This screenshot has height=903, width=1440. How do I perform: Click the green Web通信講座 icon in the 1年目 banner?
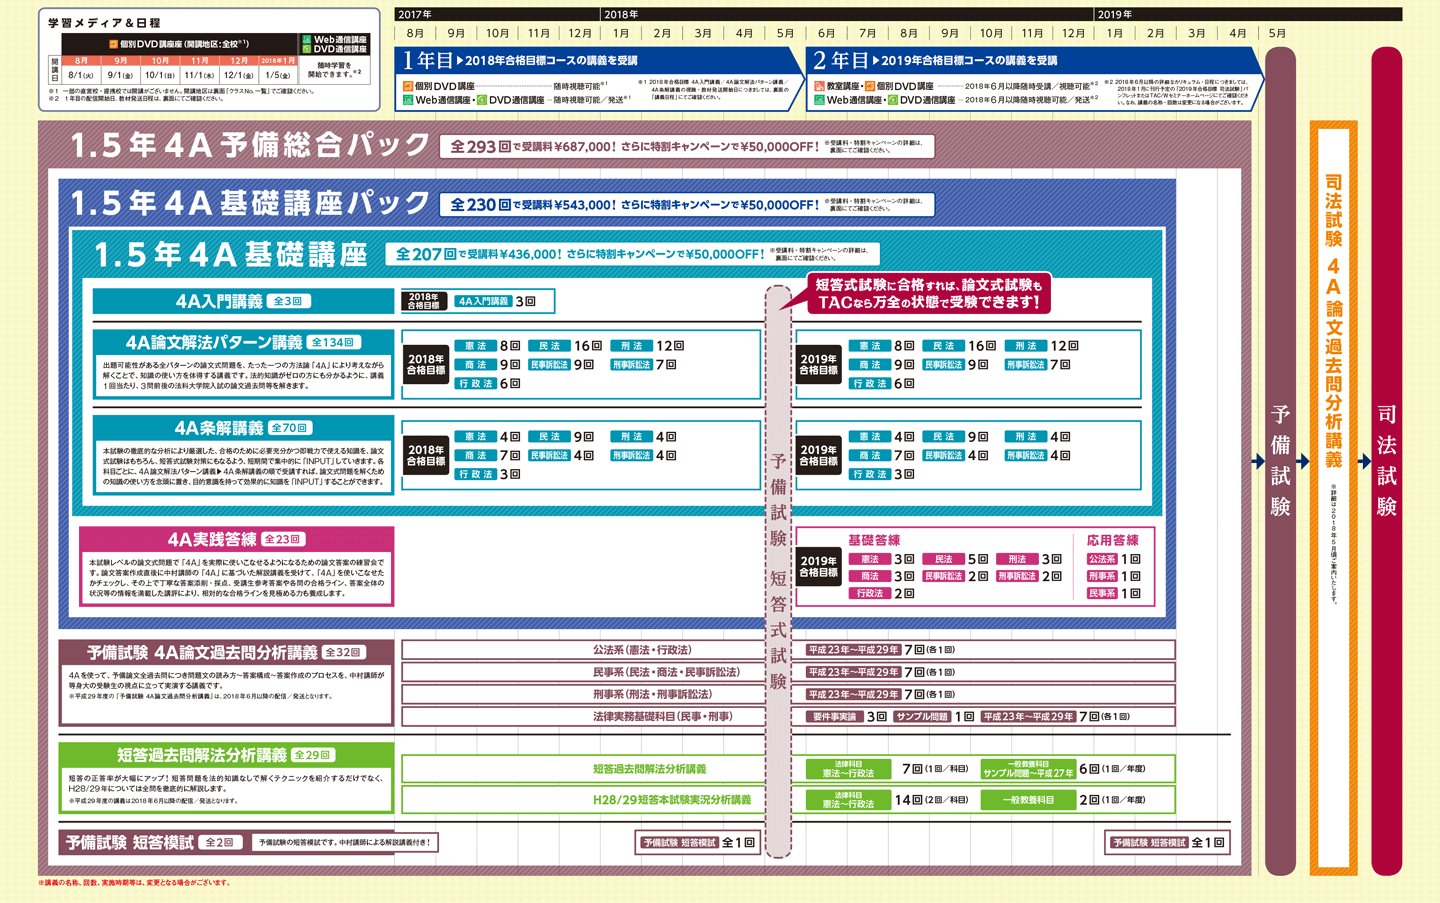408,100
